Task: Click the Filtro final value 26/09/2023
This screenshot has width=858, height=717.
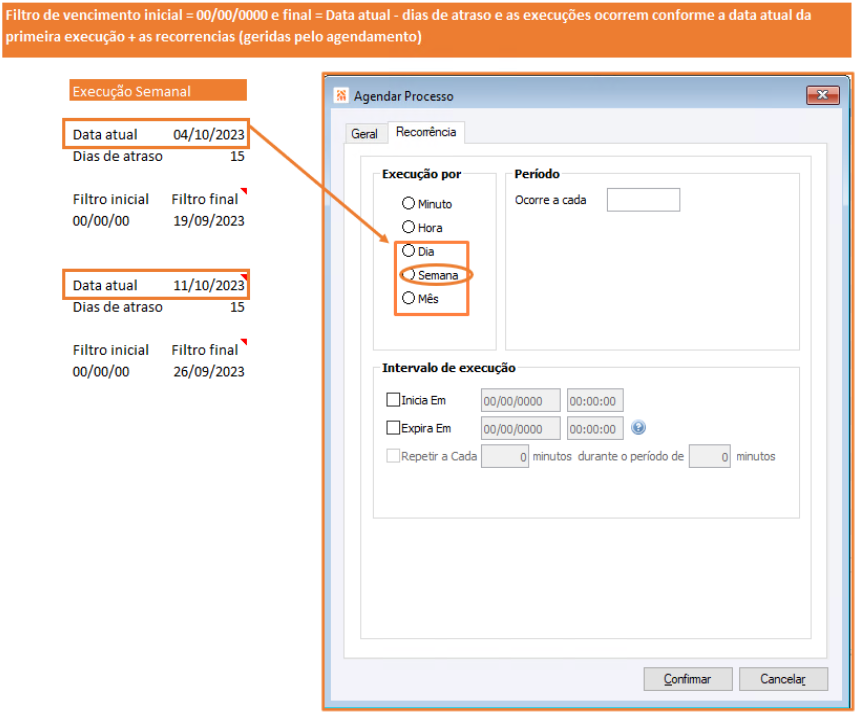Action: (209, 372)
